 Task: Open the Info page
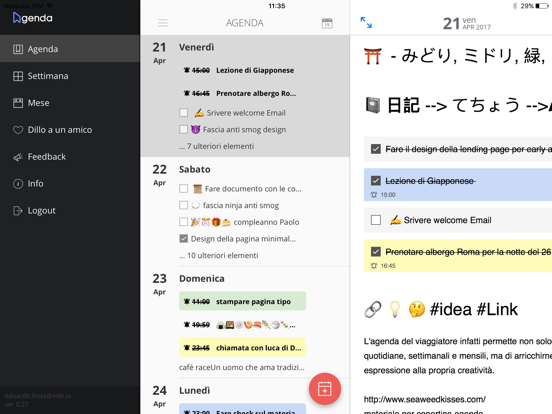(70, 184)
